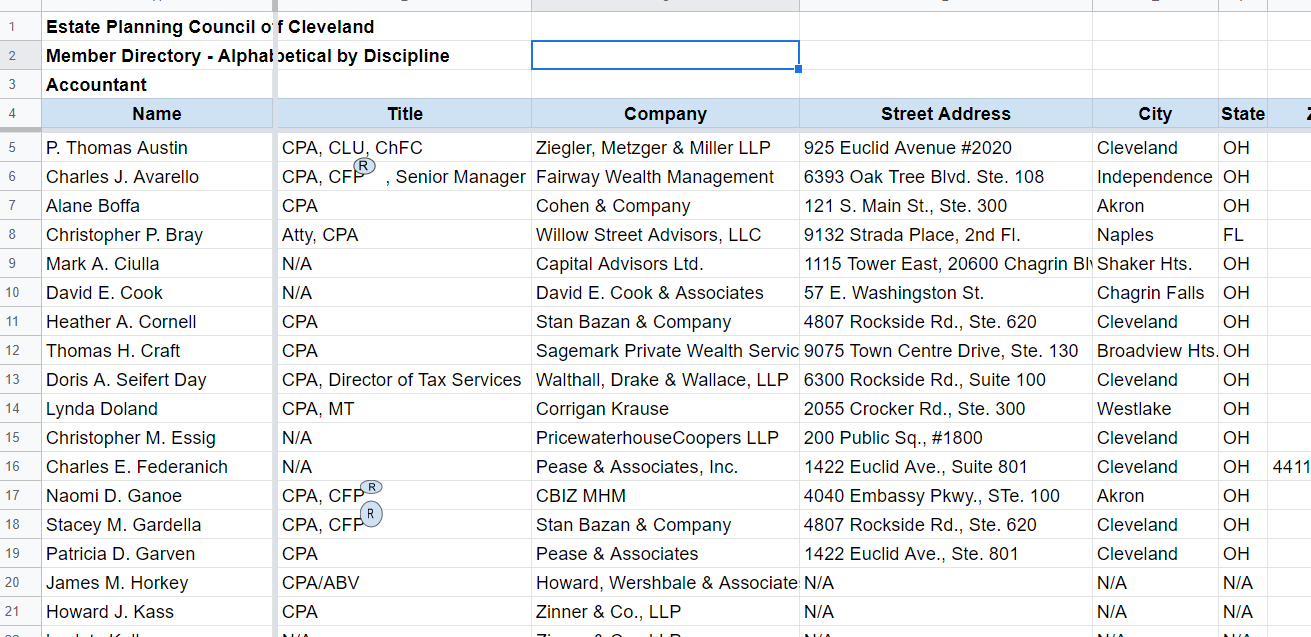Click the "Accountant" cell in row 3
This screenshot has width=1311, height=637.
pos(96,85)
